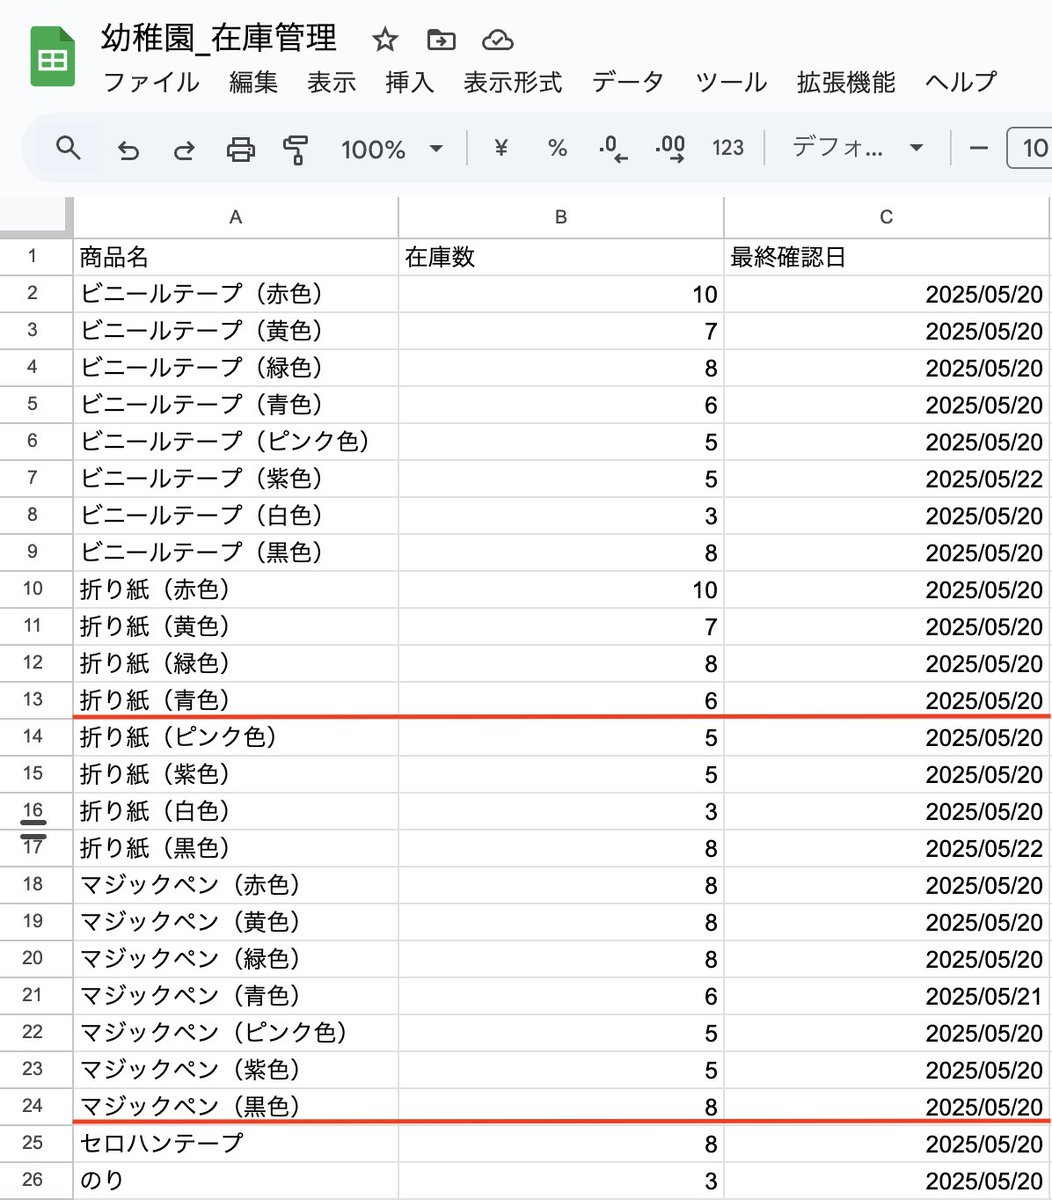This screenshot has width=1052, height=1200.
Task: Click the 幼稚園_在庫管理 document title
Action: click(x=219, y=38)
